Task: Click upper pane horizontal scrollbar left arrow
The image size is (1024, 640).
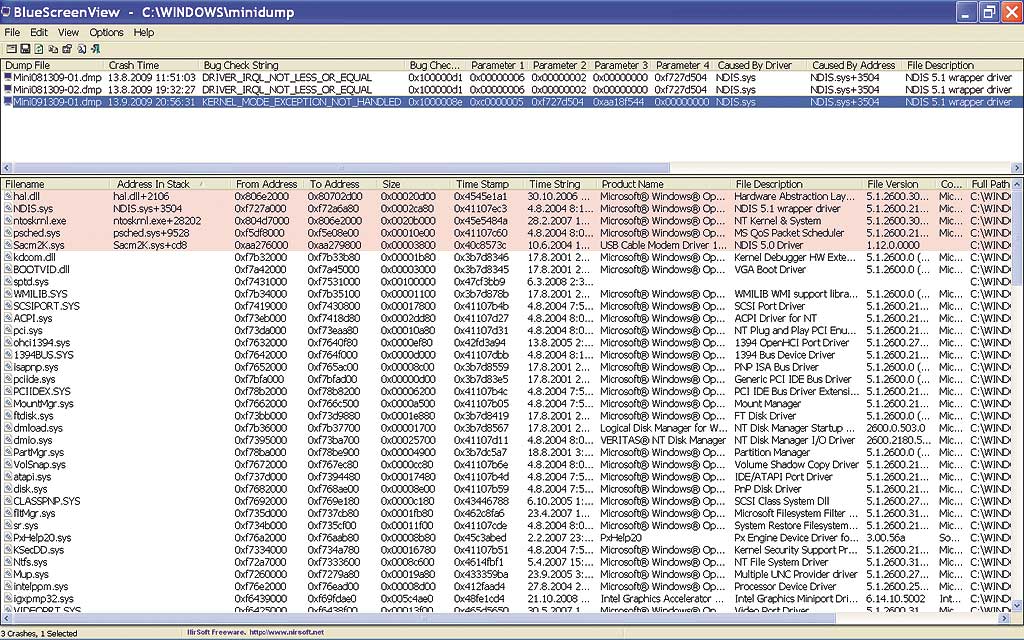Action: click(x=6, y=168)
